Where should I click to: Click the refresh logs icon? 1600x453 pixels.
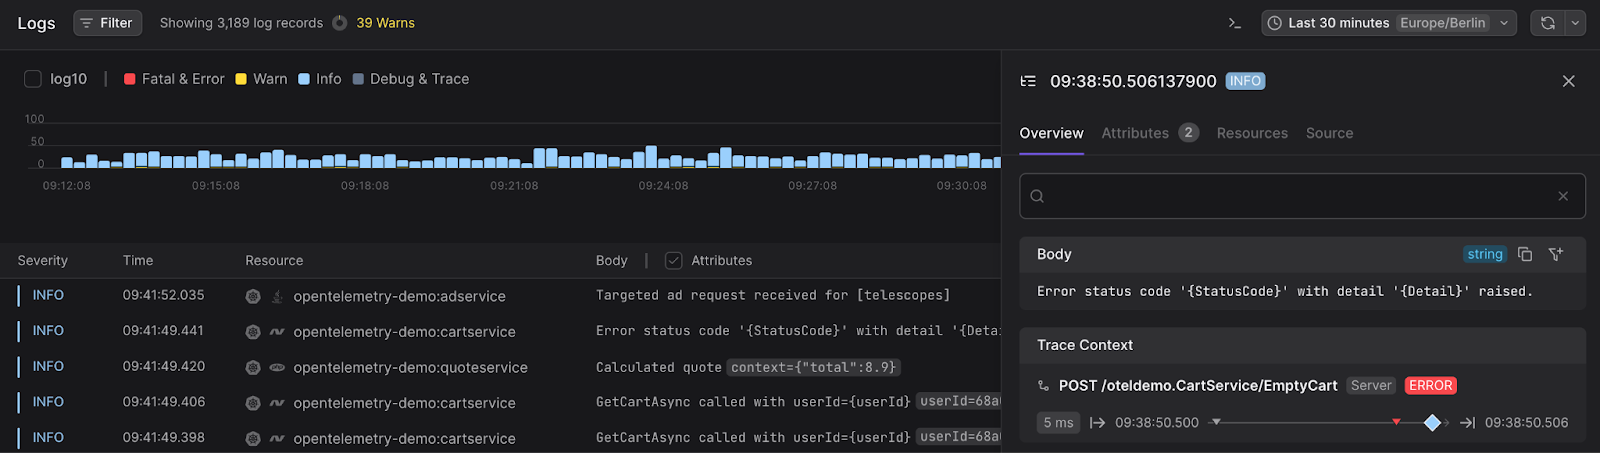tap(1547, 23)
